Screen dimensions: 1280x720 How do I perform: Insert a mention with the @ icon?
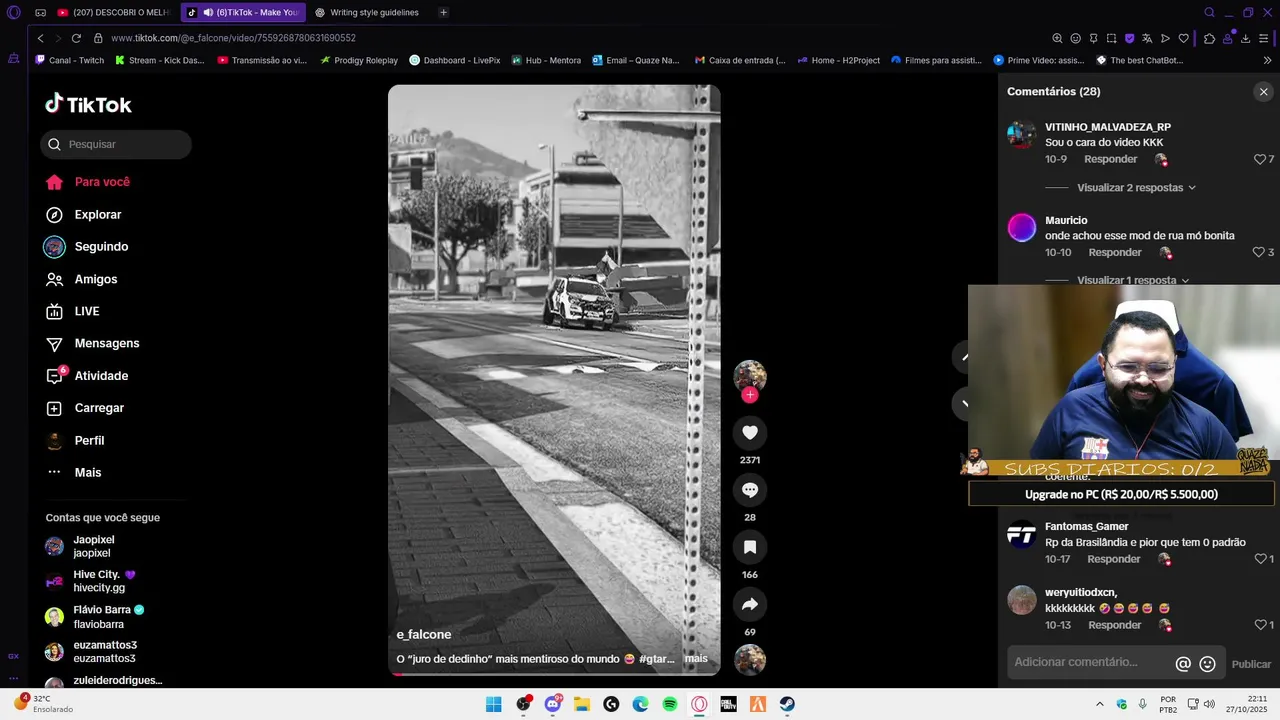point(1183,664)
